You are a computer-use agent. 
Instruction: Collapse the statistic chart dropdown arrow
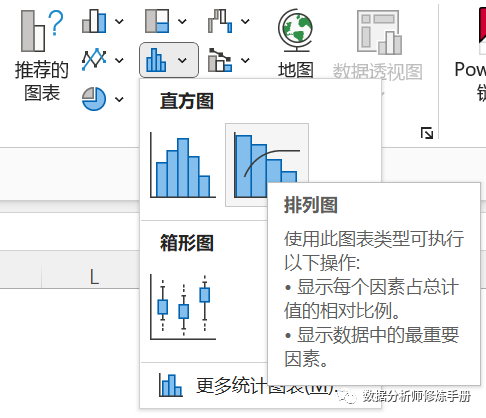pos(182,60)
